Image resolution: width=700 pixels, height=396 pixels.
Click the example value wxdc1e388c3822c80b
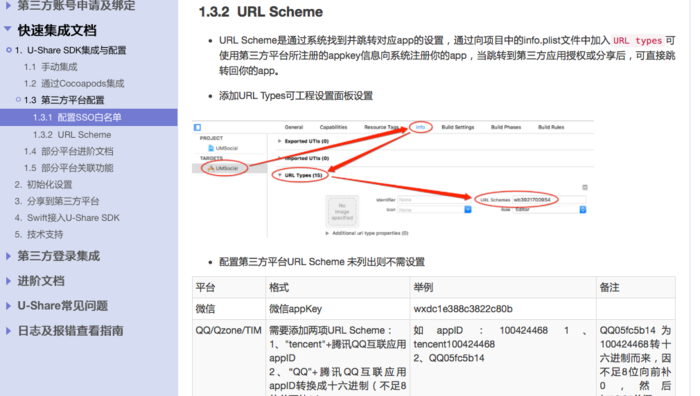pos(463,309)
